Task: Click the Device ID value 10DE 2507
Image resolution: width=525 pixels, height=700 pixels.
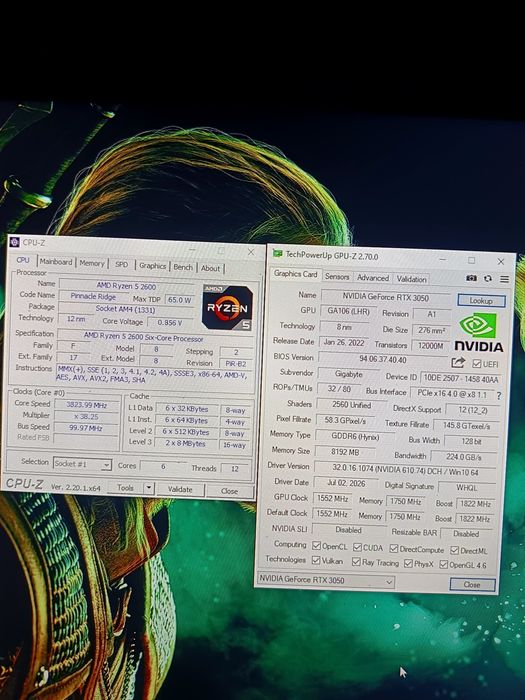Action: point(461,378)
